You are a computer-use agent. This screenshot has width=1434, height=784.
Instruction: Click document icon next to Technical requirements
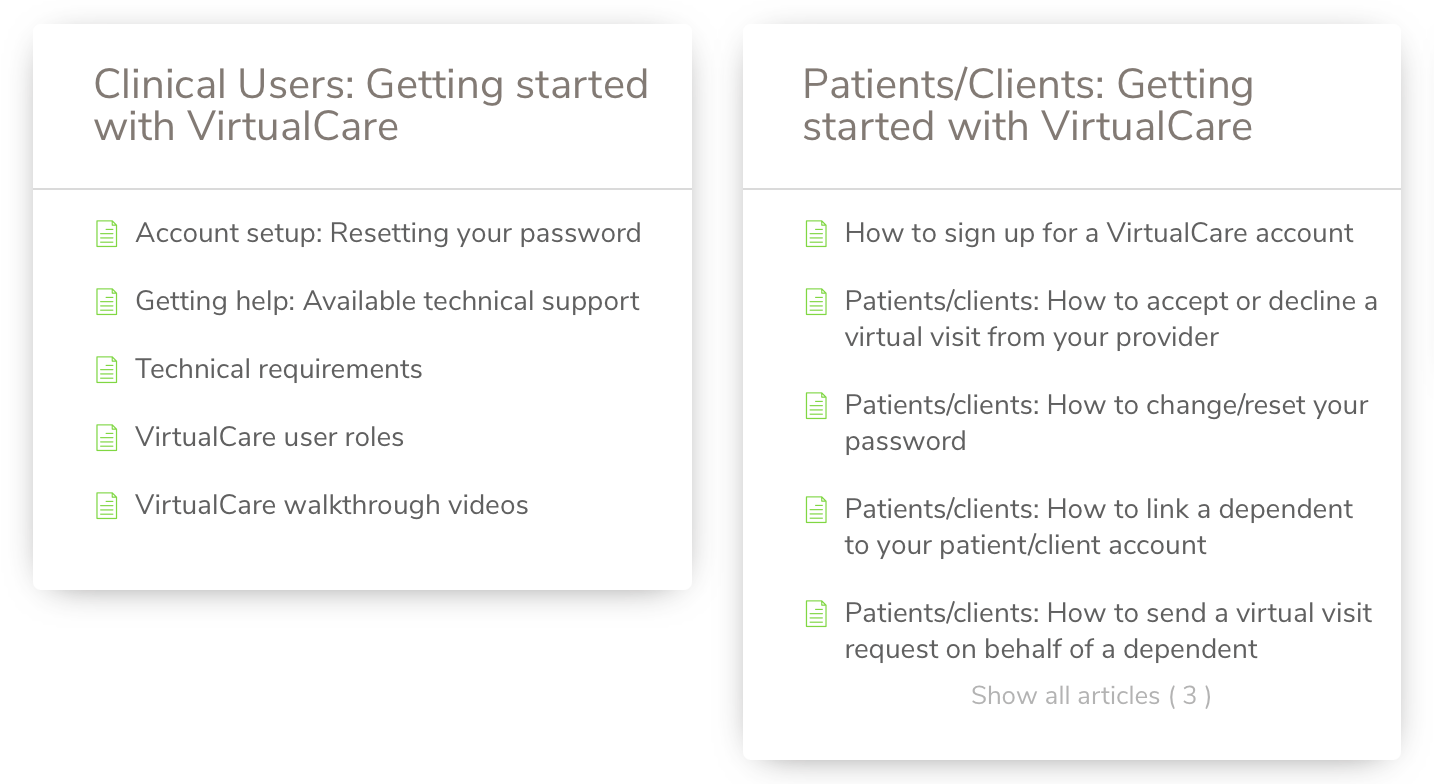(106, 370)
